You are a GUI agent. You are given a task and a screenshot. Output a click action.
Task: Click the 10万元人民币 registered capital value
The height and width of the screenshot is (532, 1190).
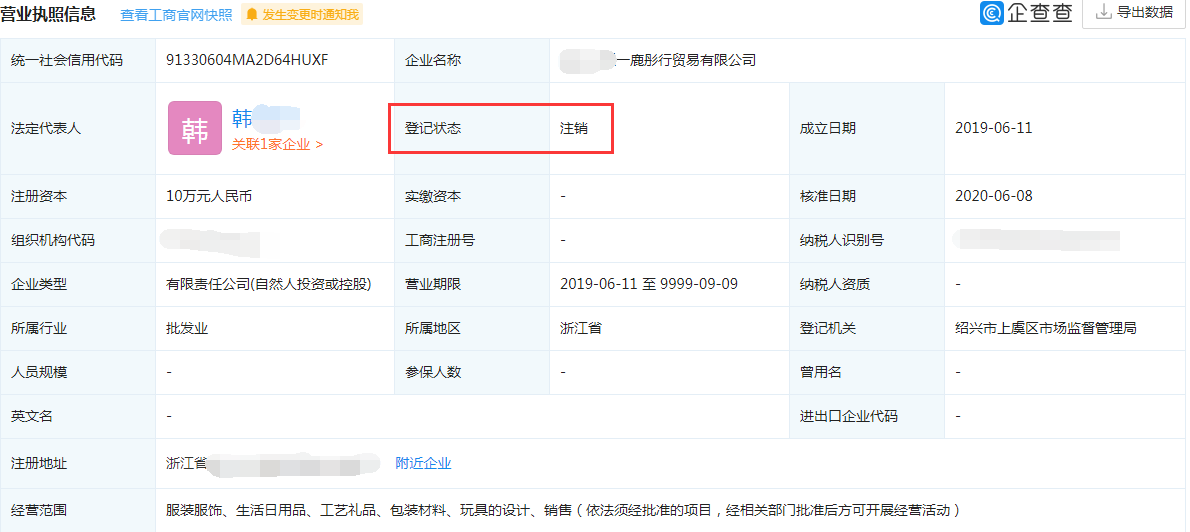point(209,196)
